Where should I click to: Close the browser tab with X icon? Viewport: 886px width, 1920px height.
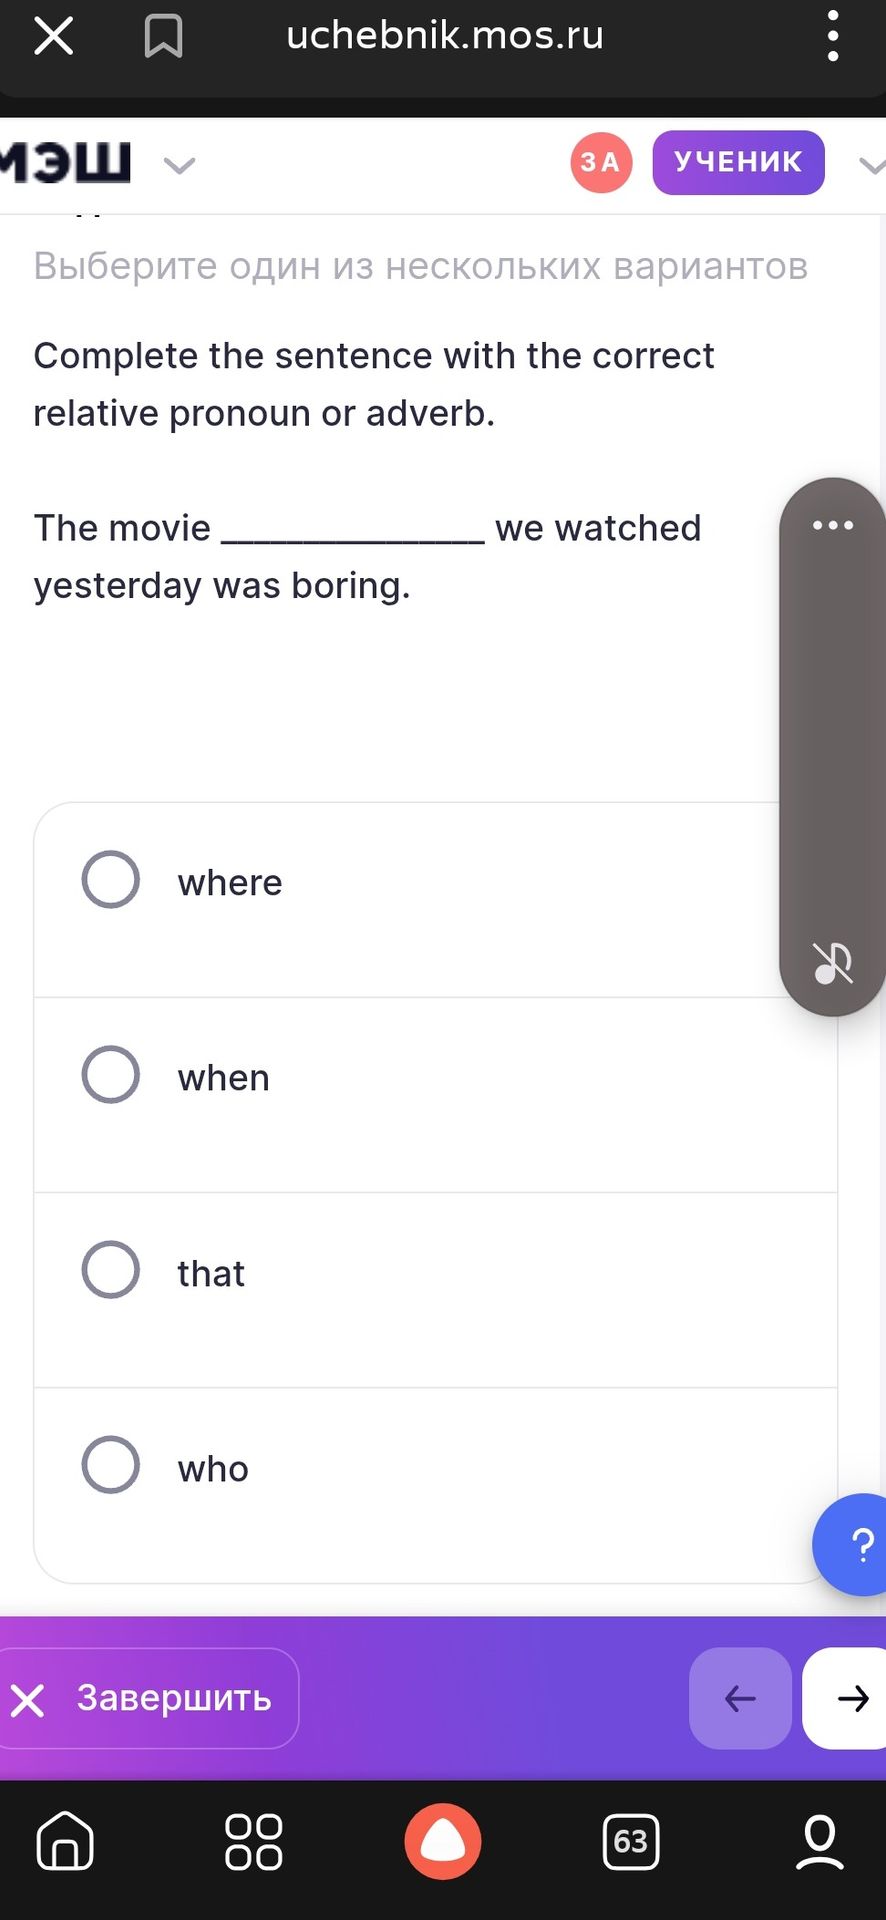(54, 36)
